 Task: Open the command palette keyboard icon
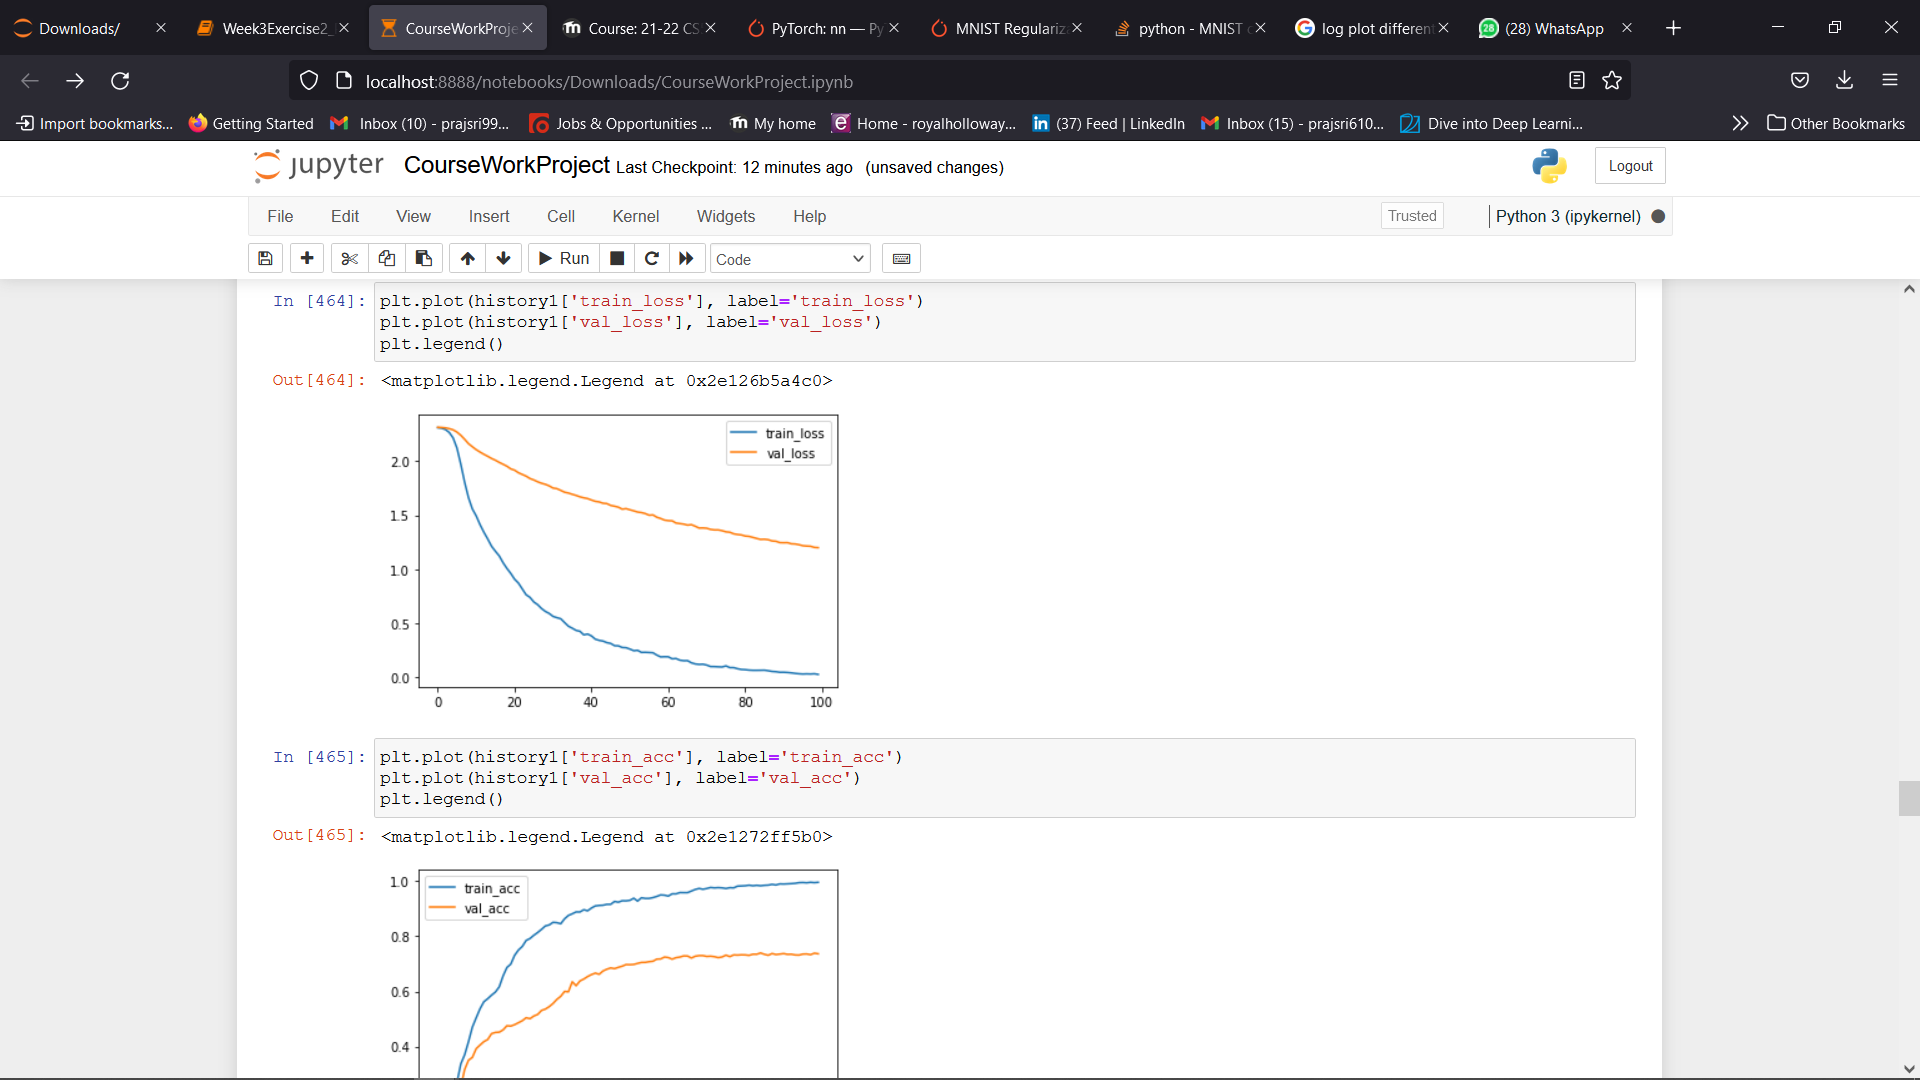tap(901, 259)
